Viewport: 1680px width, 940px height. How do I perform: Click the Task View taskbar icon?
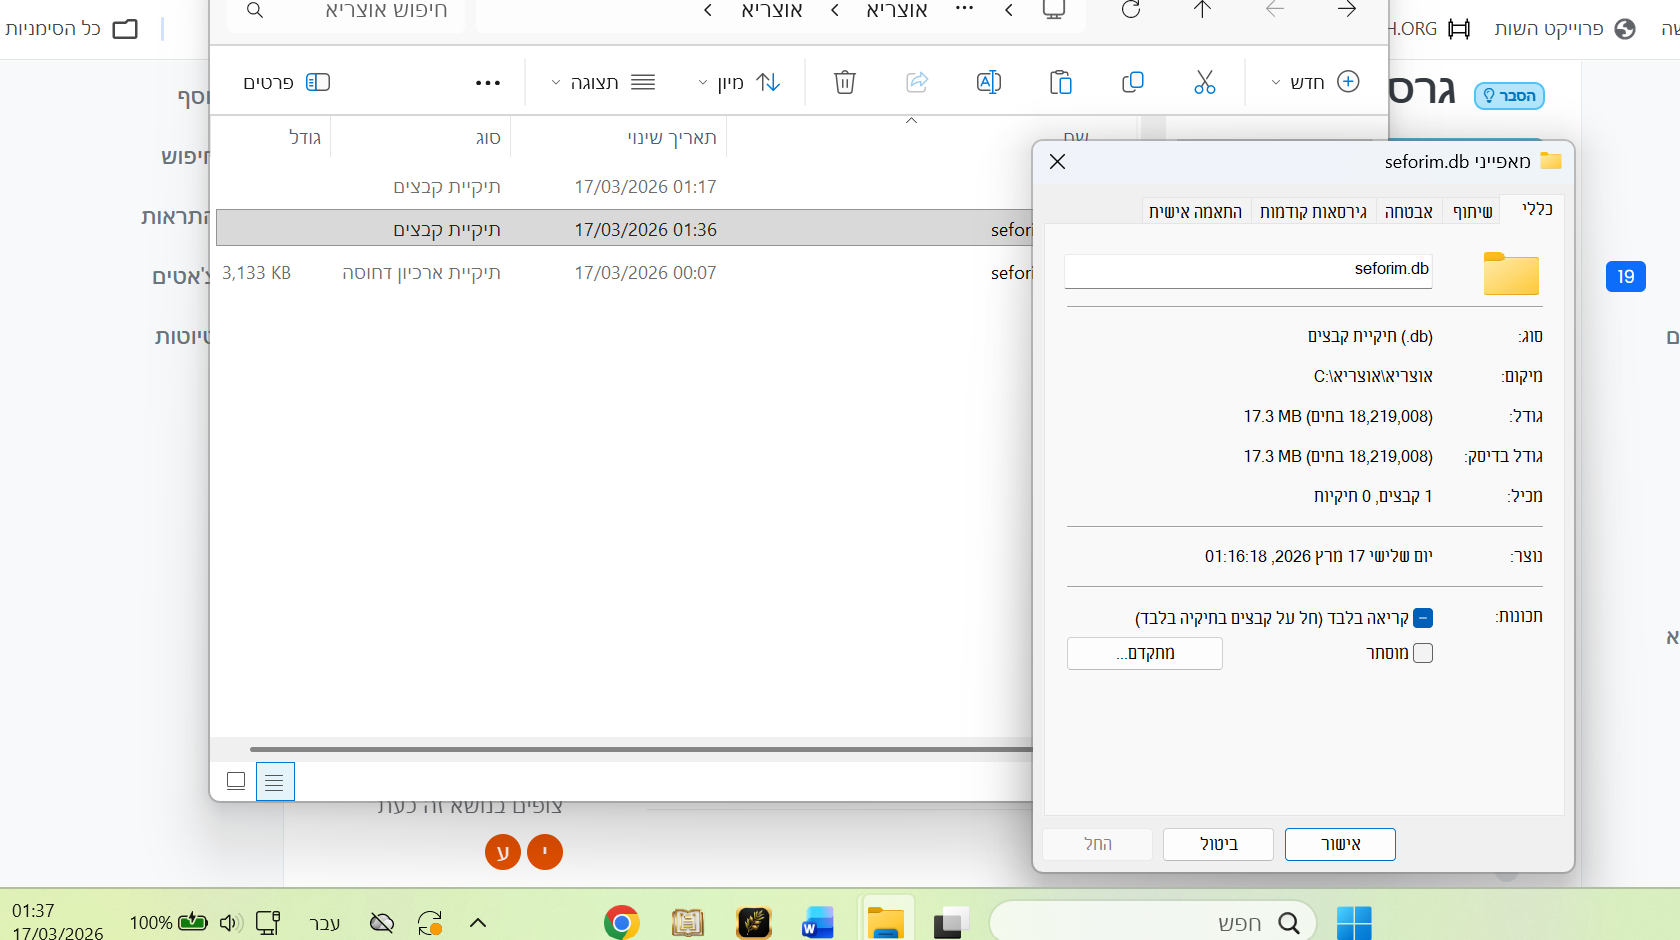coord(951,923)
